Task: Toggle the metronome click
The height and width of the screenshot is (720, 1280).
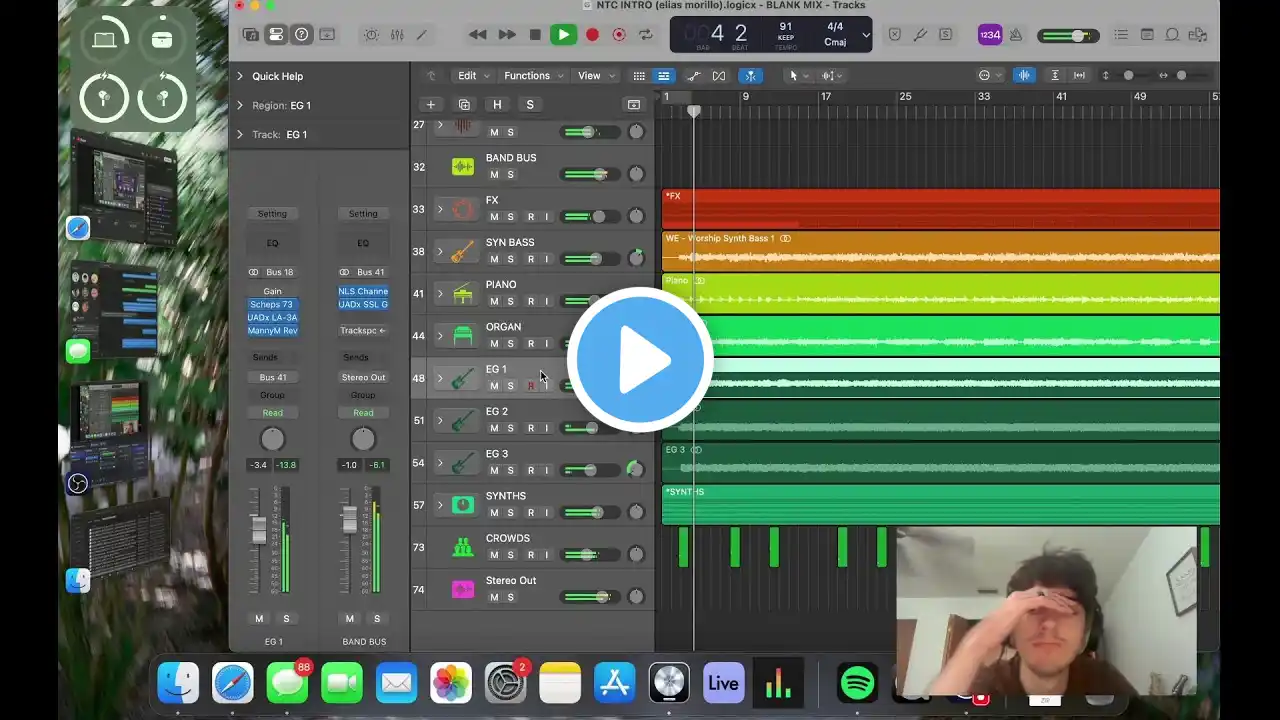Action: (x=1016, y=35)
